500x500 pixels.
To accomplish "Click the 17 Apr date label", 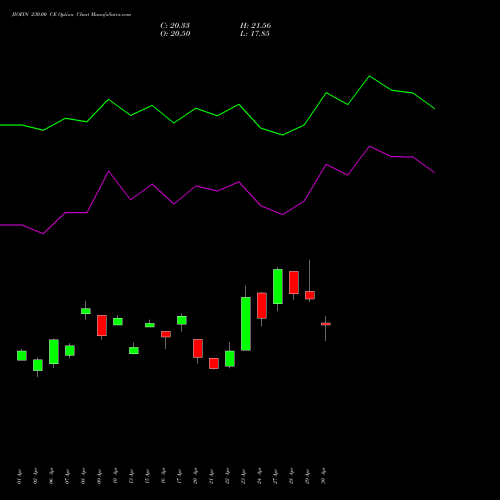I will [179, 476].
